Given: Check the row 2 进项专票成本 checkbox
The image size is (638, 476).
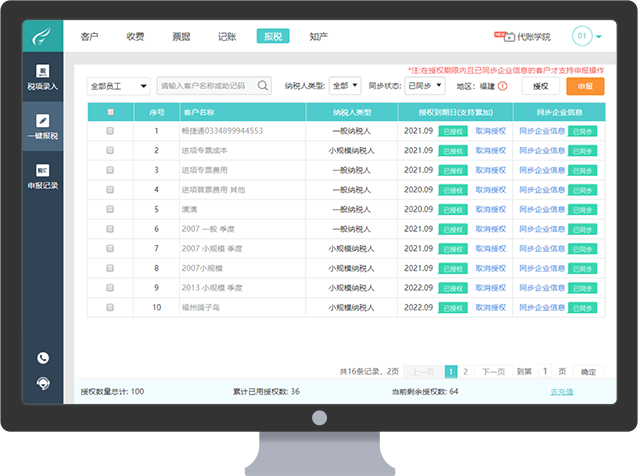Looking at the screenshot, I should [110, 150].
